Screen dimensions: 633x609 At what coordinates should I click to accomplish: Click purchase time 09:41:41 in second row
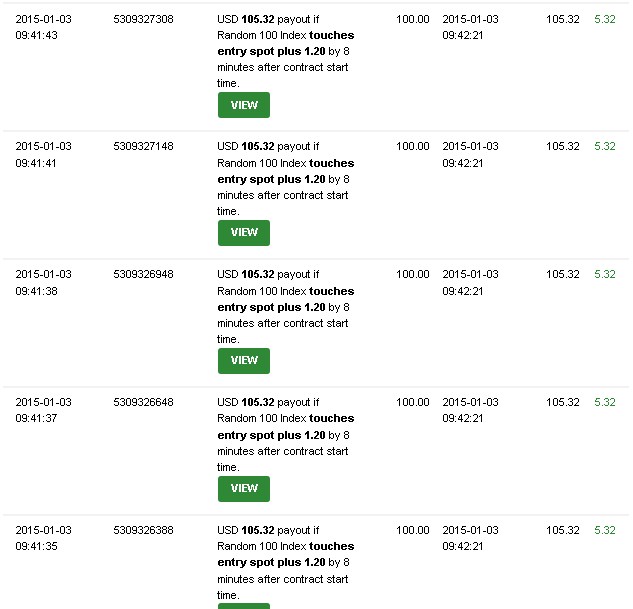[x=36, y=163]
